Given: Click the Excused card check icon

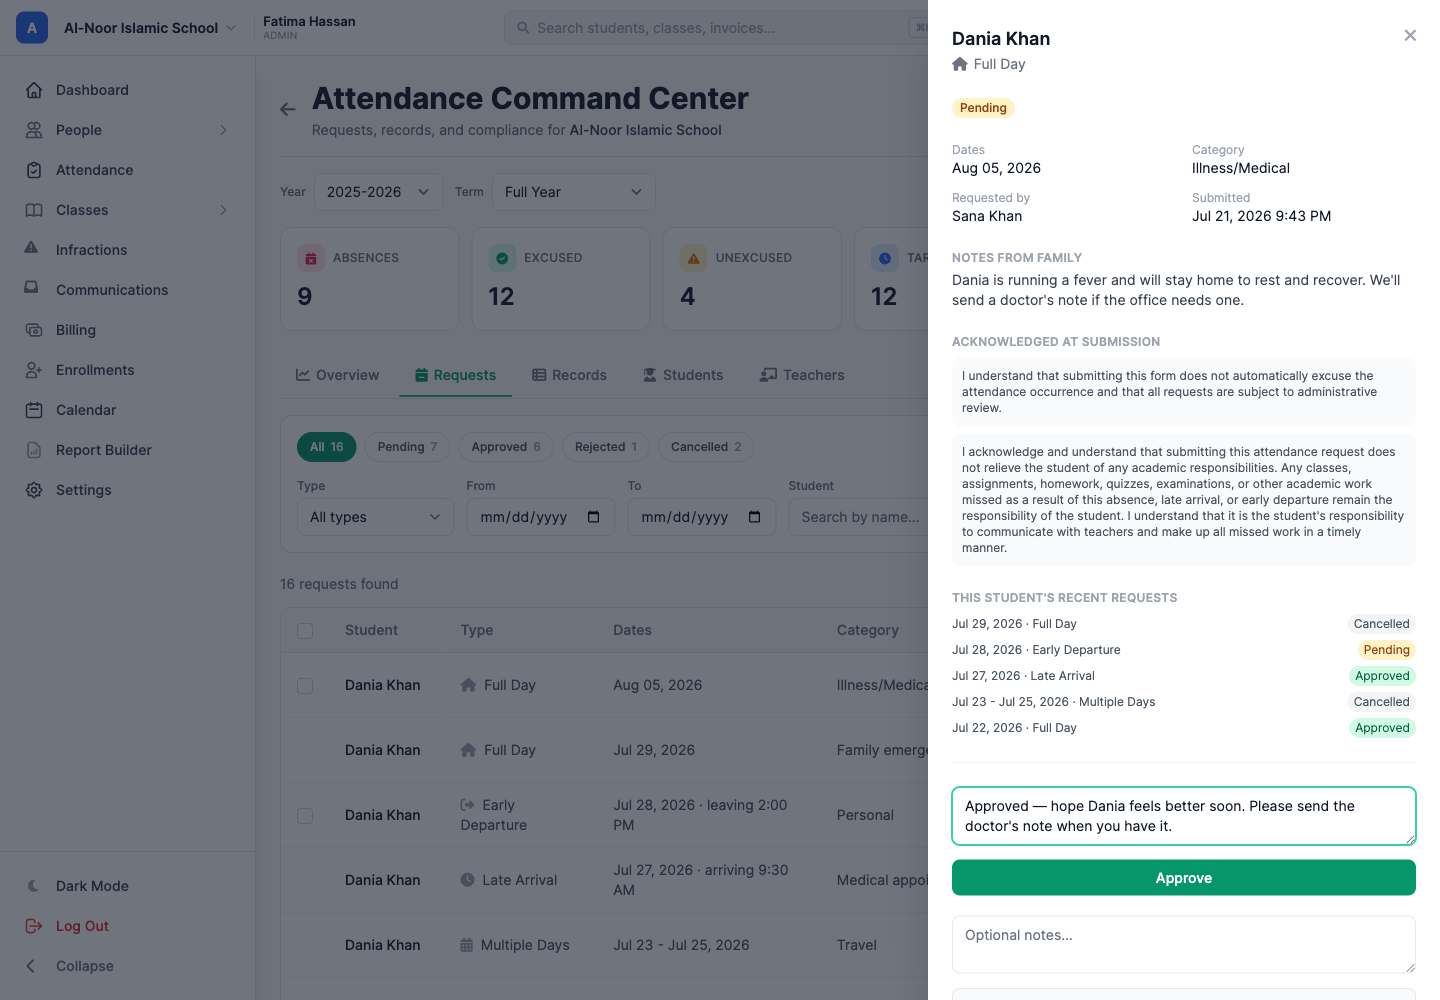Looking at the screenshot, I should coord(502,258).
